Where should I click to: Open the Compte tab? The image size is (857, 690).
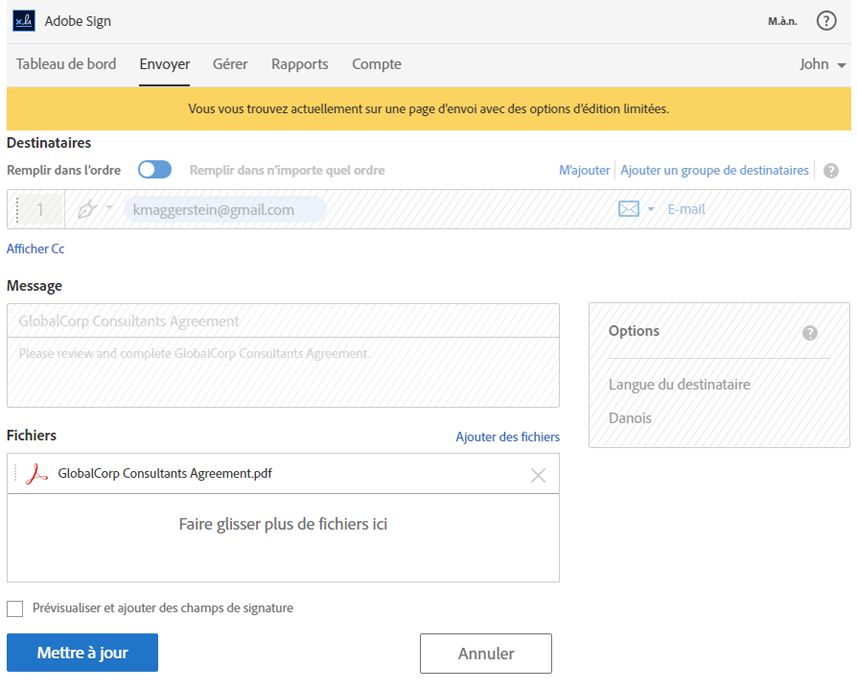point(377,64)
